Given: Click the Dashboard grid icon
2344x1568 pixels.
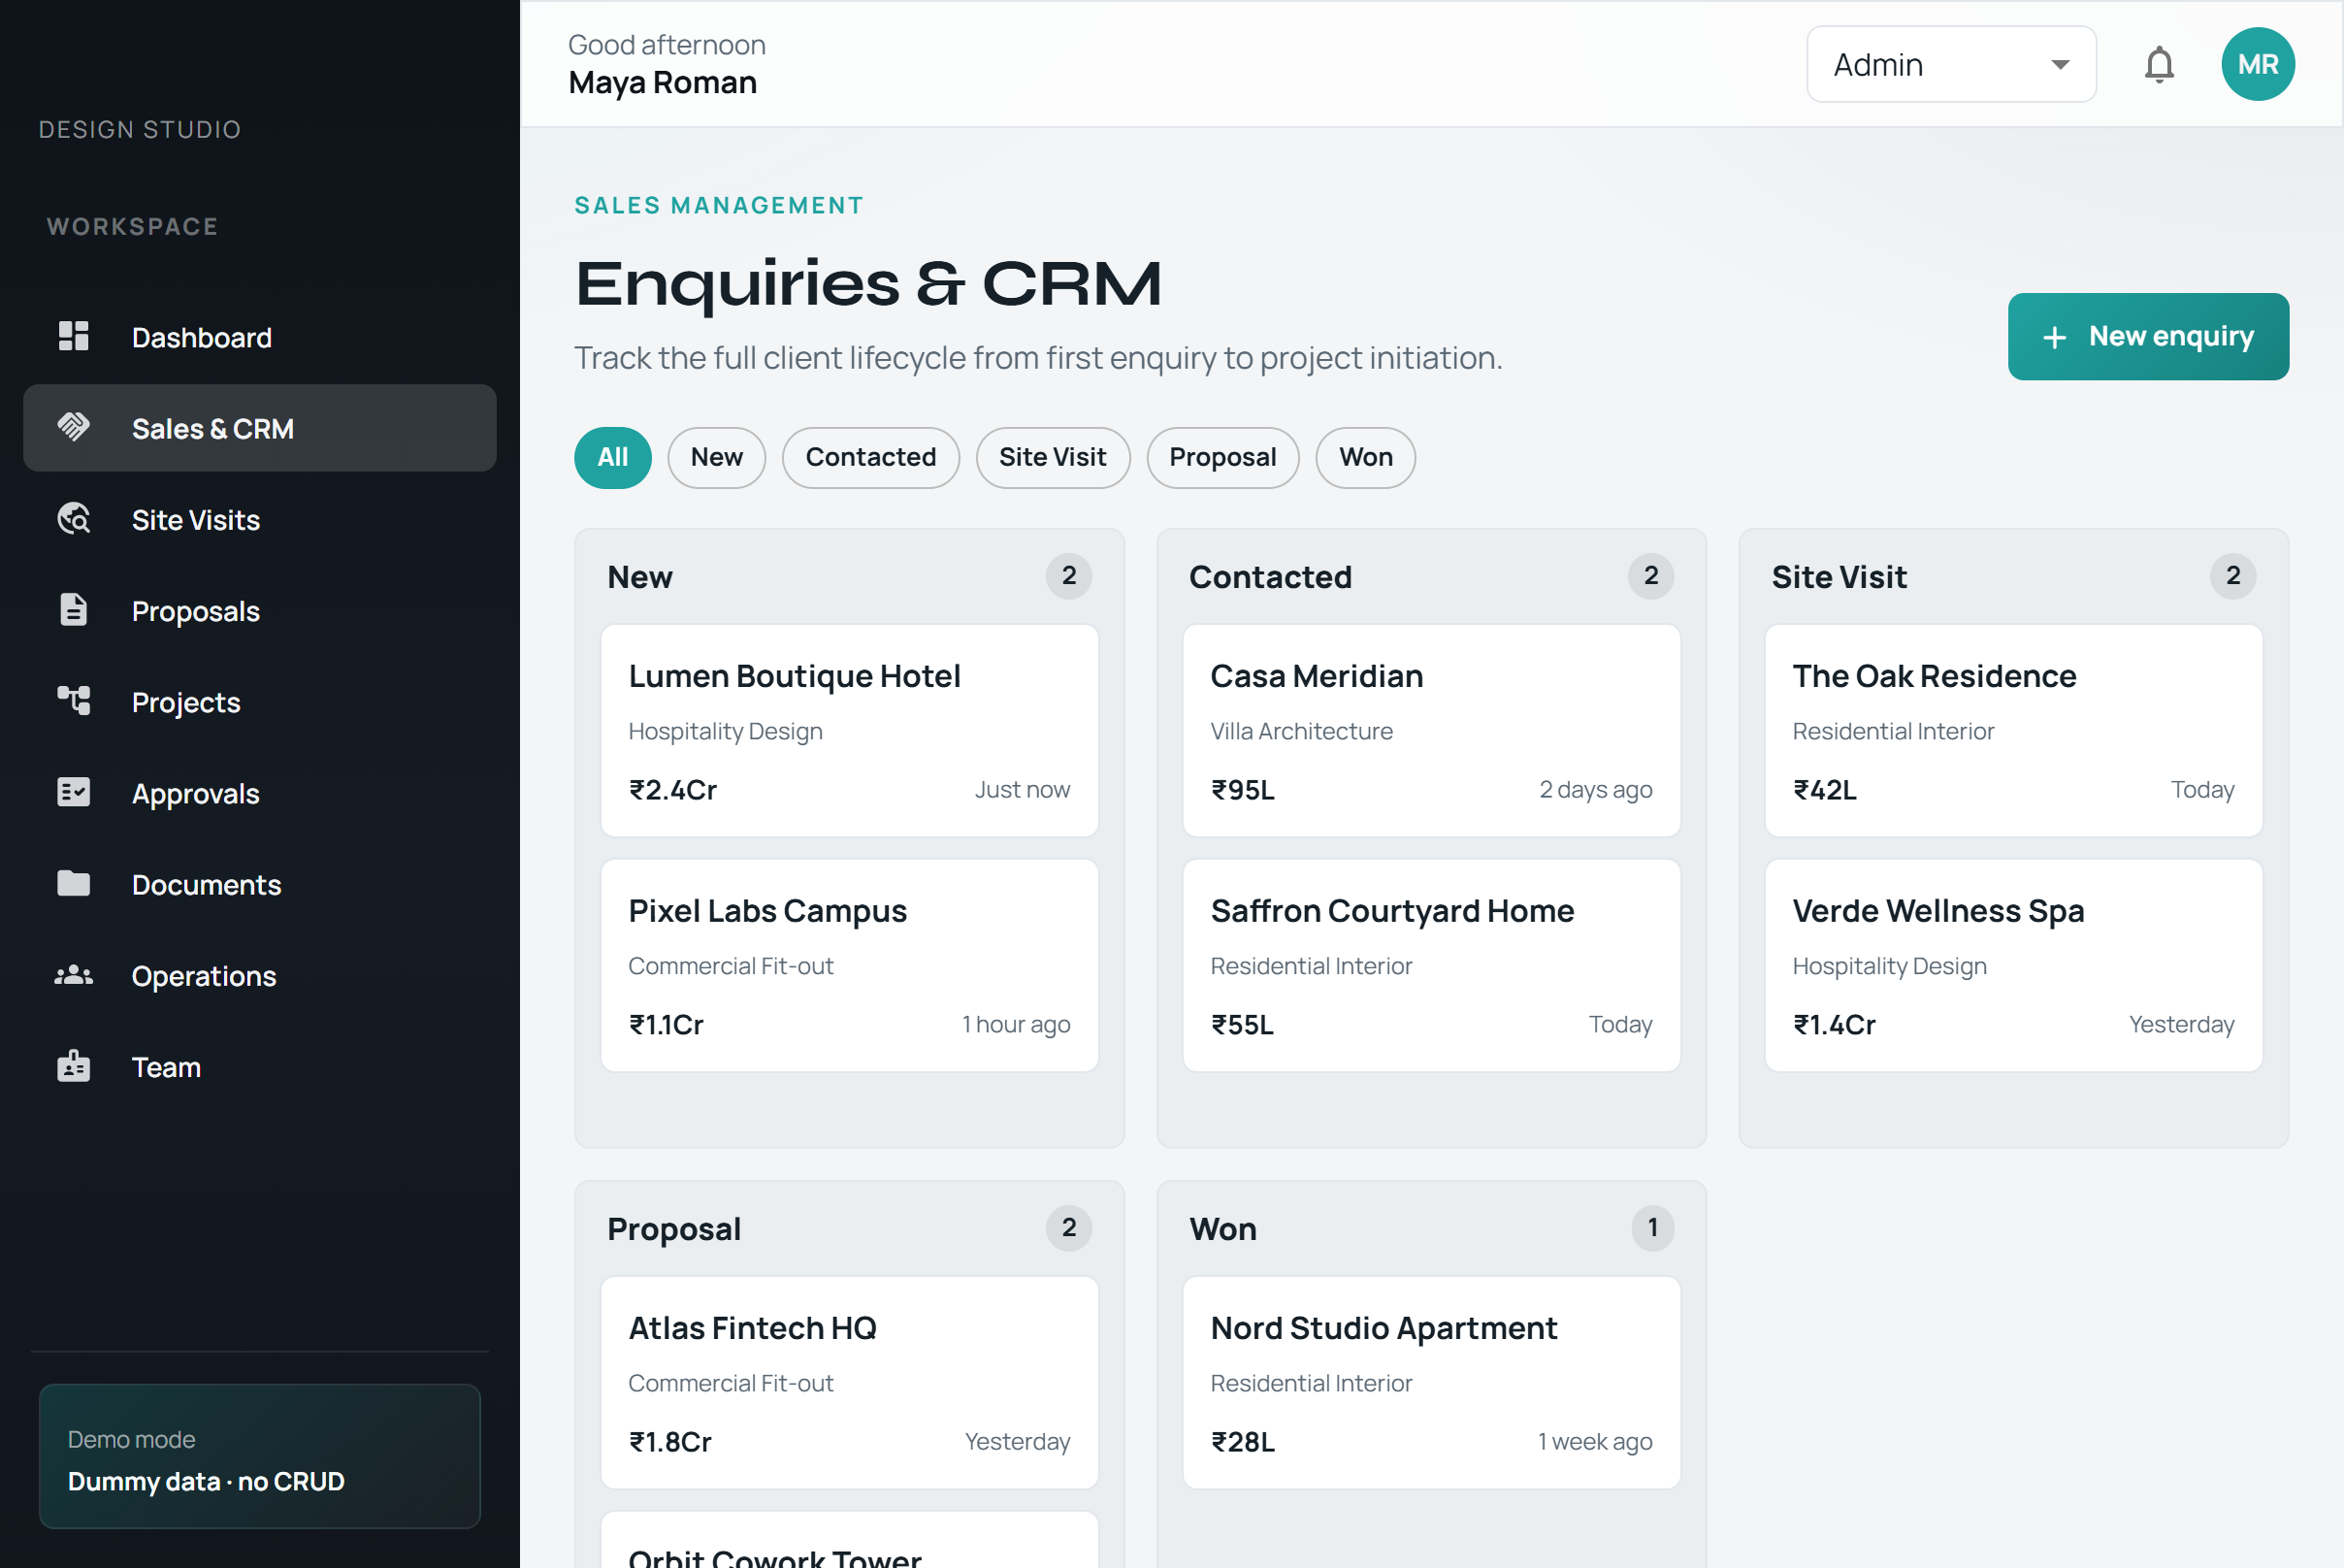Looking at the screenshot, I should click(x=74, y=336).
